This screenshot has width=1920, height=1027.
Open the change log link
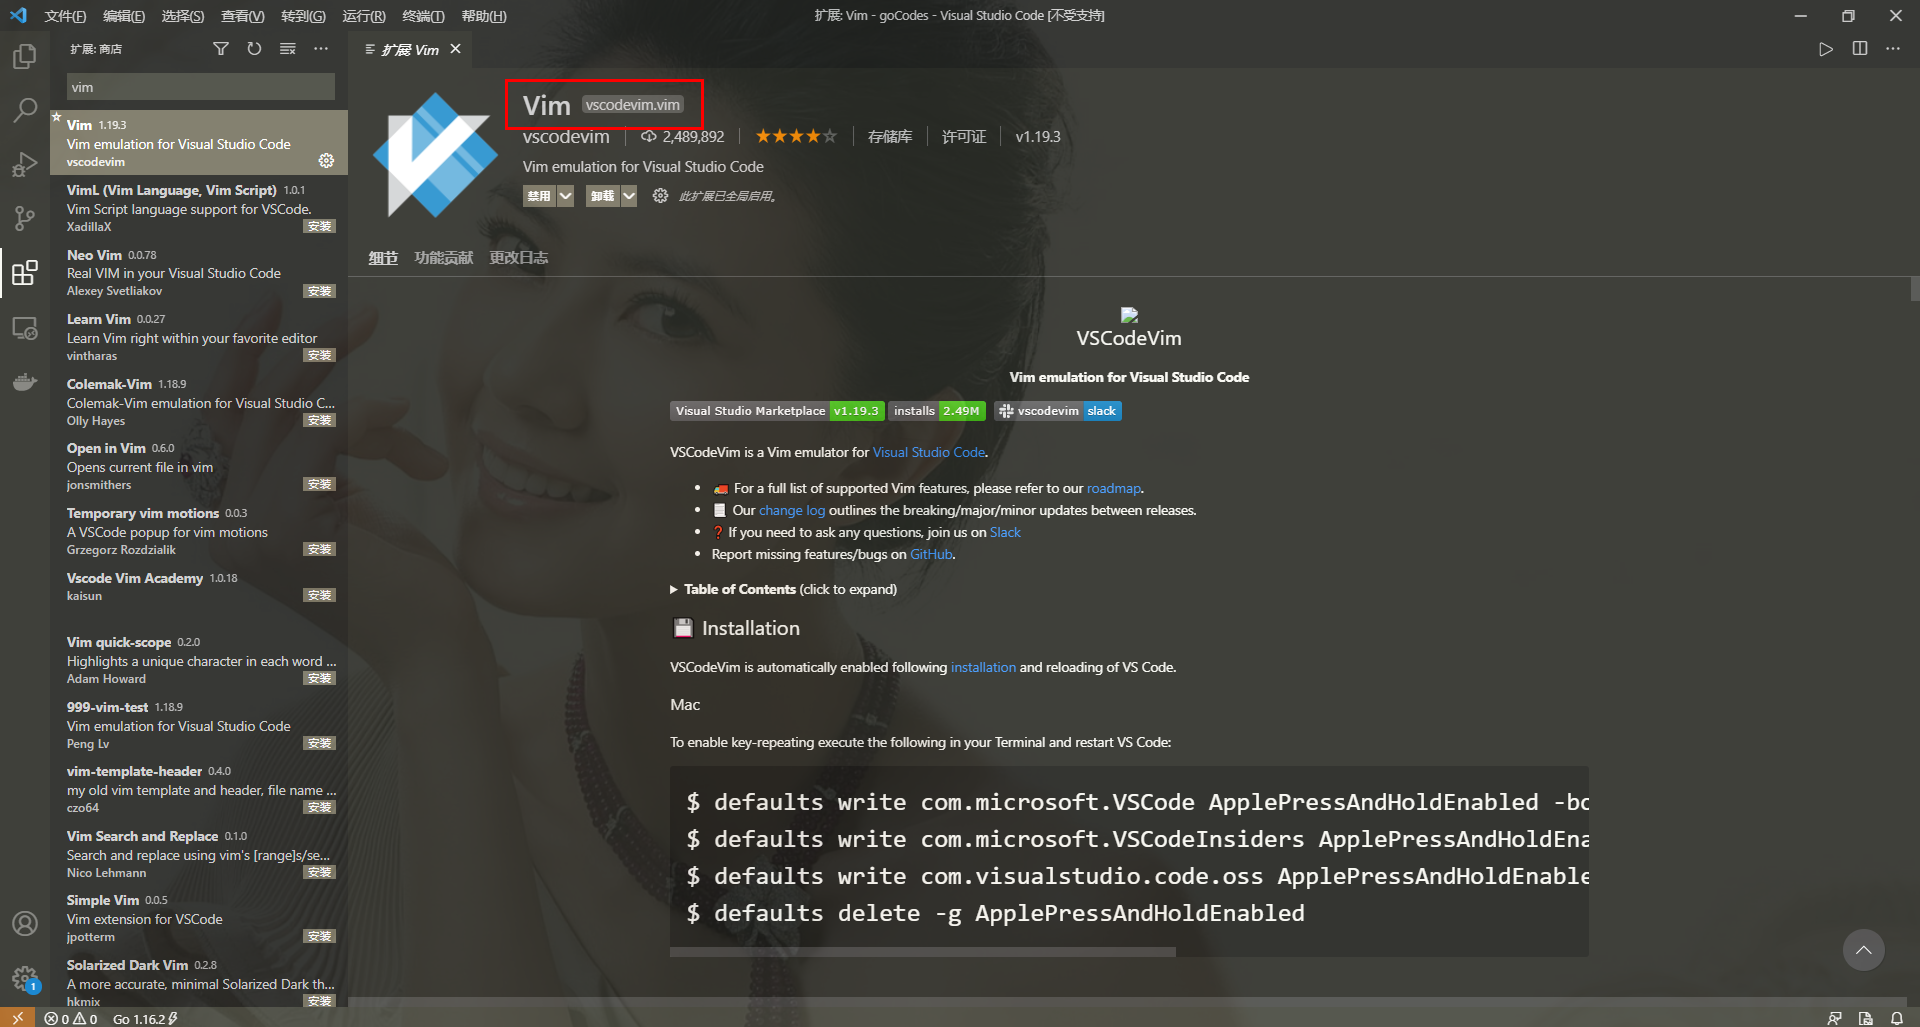point(792,510)
